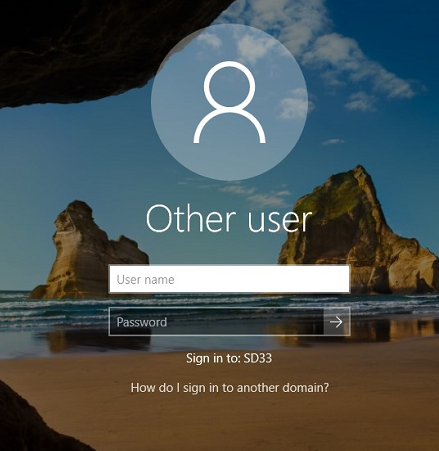Click the Sign in to: SD33 text
439x451 pixels.
[229, 358]
